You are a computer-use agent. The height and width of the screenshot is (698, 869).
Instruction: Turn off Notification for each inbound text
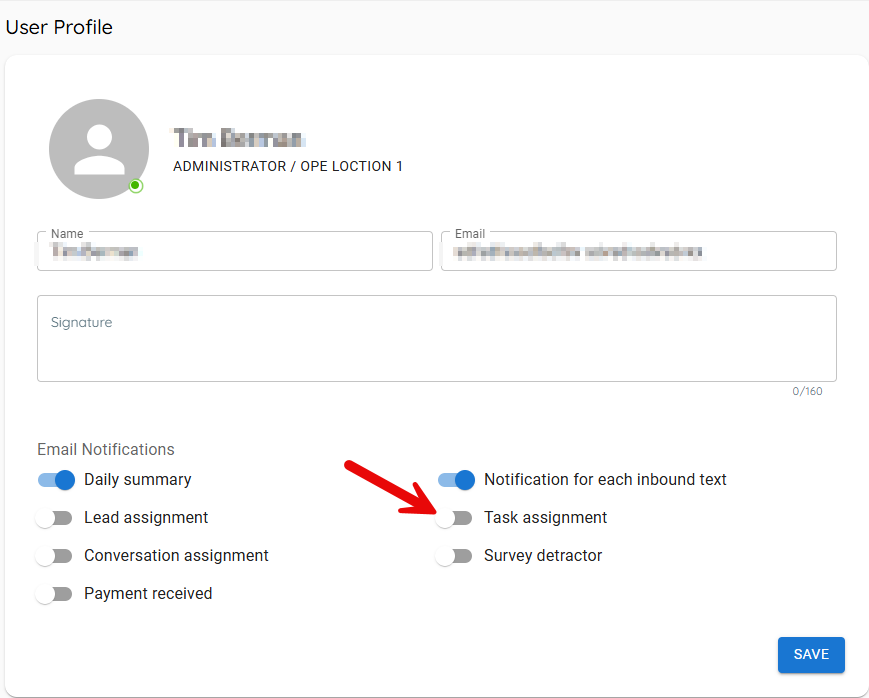pyautogui.click(x=456, y=480)
